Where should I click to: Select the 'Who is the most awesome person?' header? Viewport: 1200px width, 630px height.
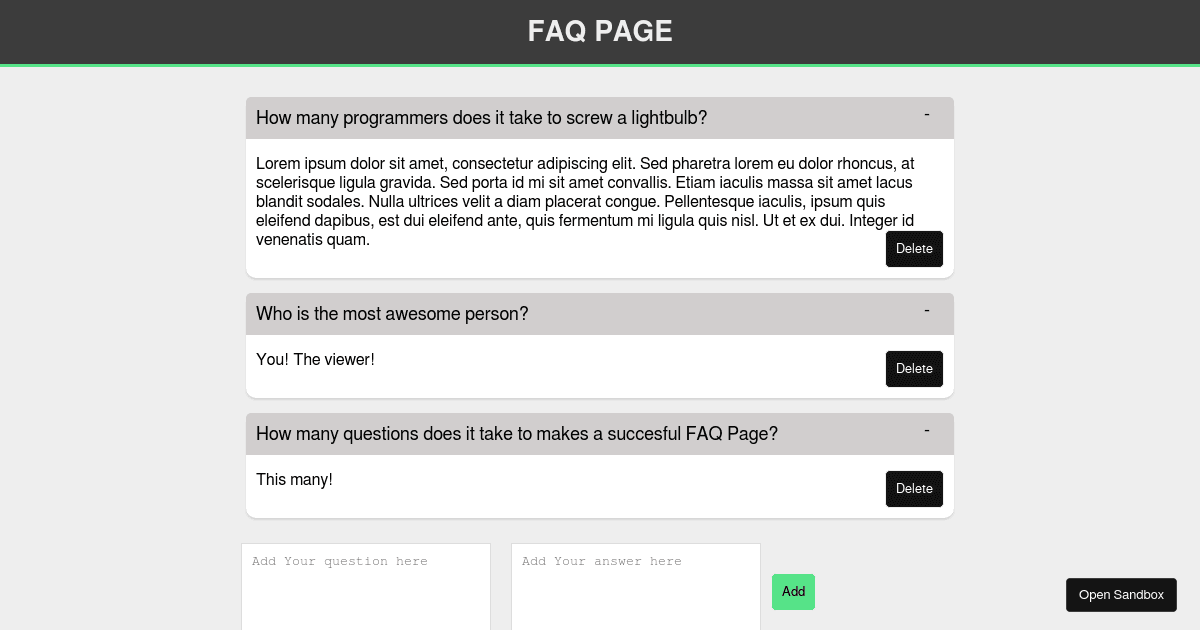click(x=392, y=314)
